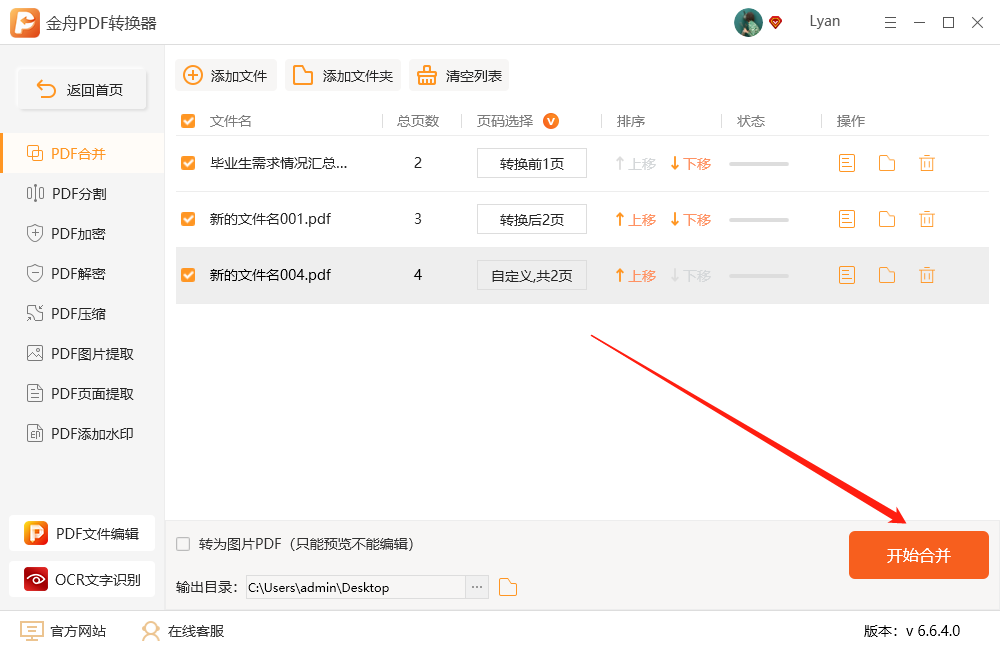Open page selection for 新的文件名001.pdf
The width and height of the screenshot is (1000, 650).
click(531, 219)
